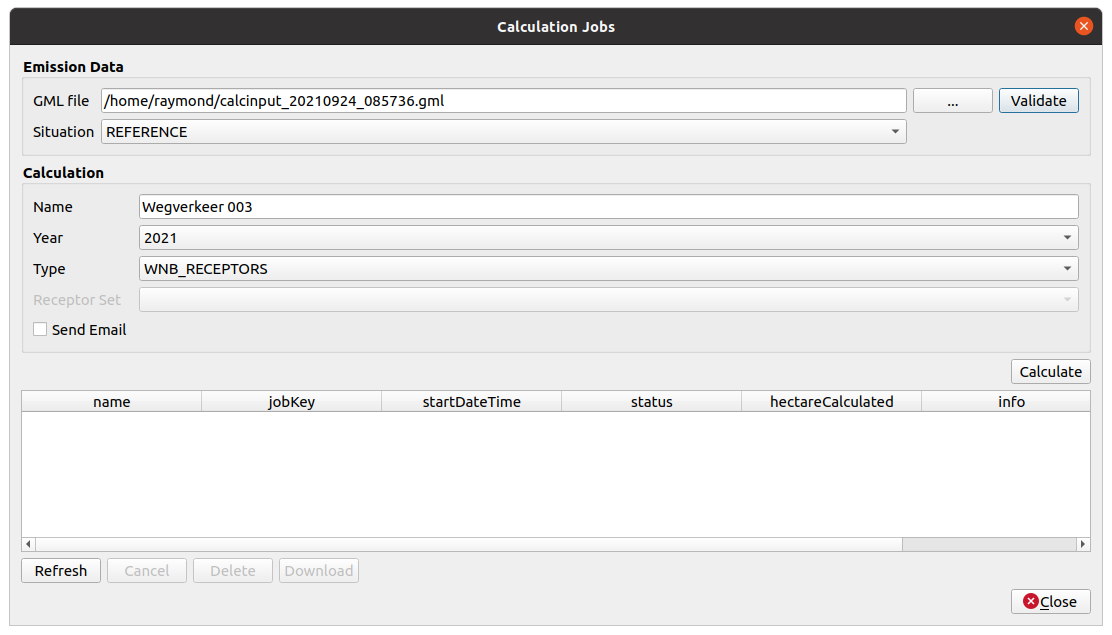Expand the Year dropdown set to 2021

[608, 238]
